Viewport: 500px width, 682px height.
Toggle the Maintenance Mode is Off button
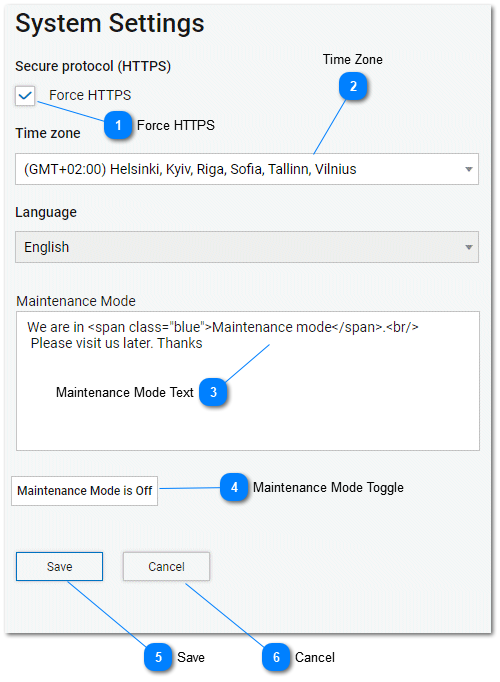[x=84, y=491]
